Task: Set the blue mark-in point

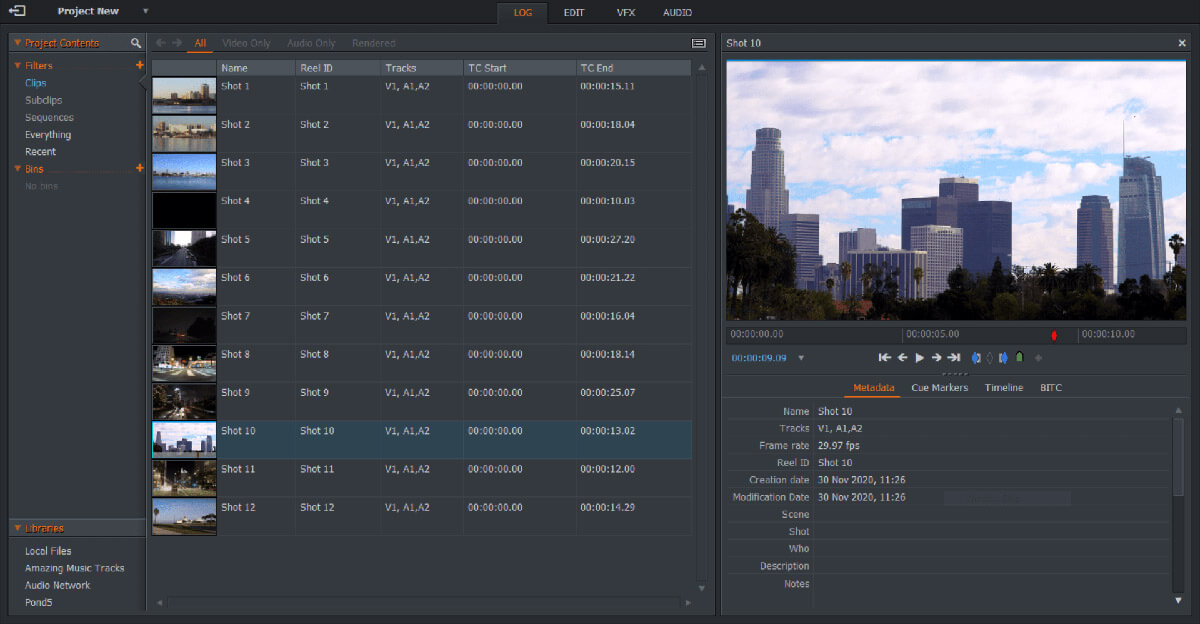Action: click(x=976, y=358)
